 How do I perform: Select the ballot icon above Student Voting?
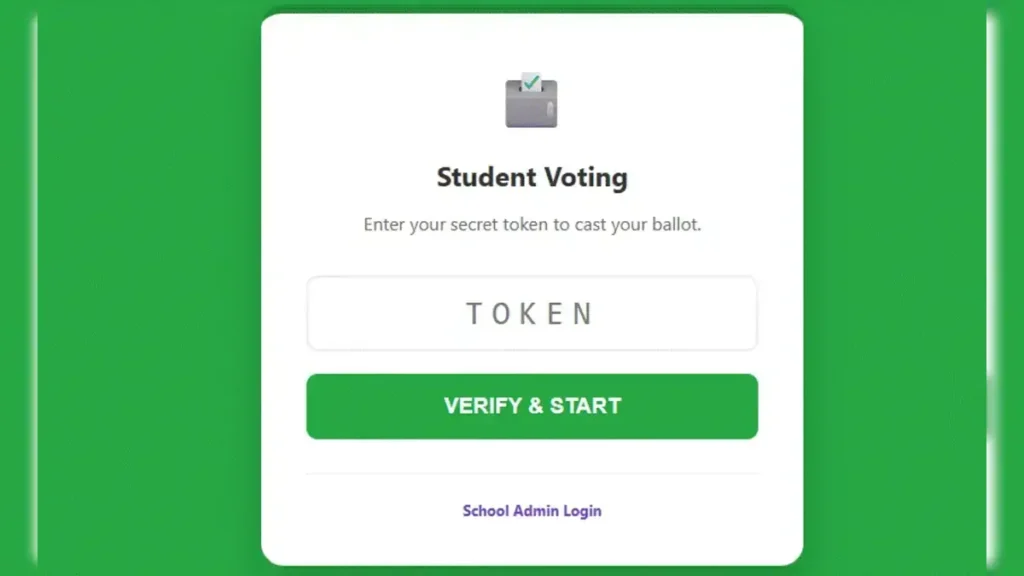click(x=531, y=98)
